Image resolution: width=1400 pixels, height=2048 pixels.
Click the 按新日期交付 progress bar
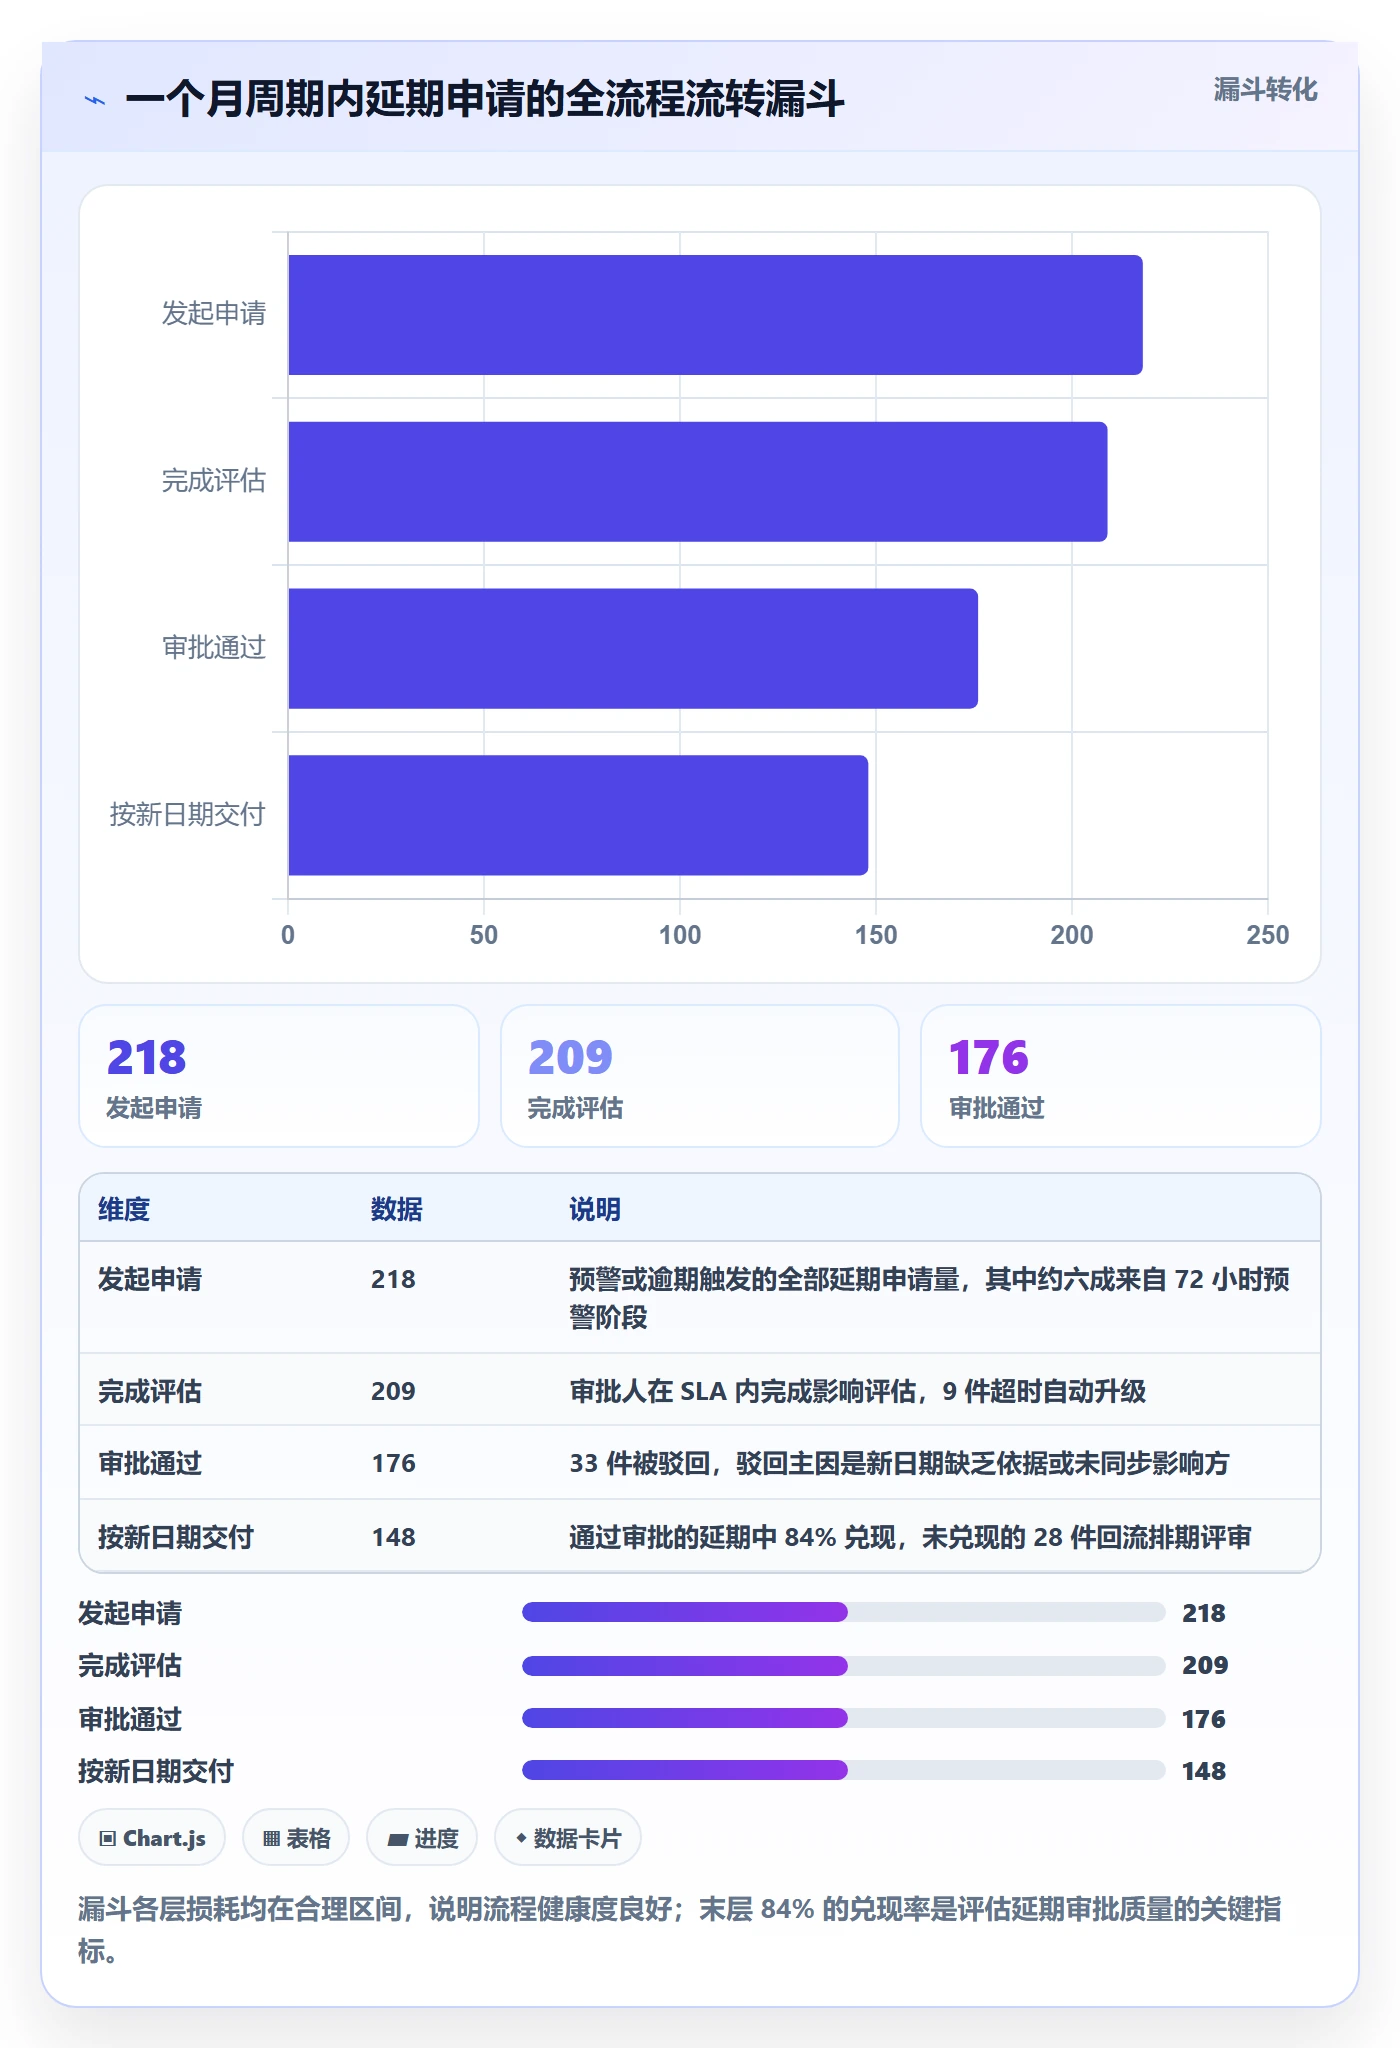pyautogui.click(x=844, y=1770)
